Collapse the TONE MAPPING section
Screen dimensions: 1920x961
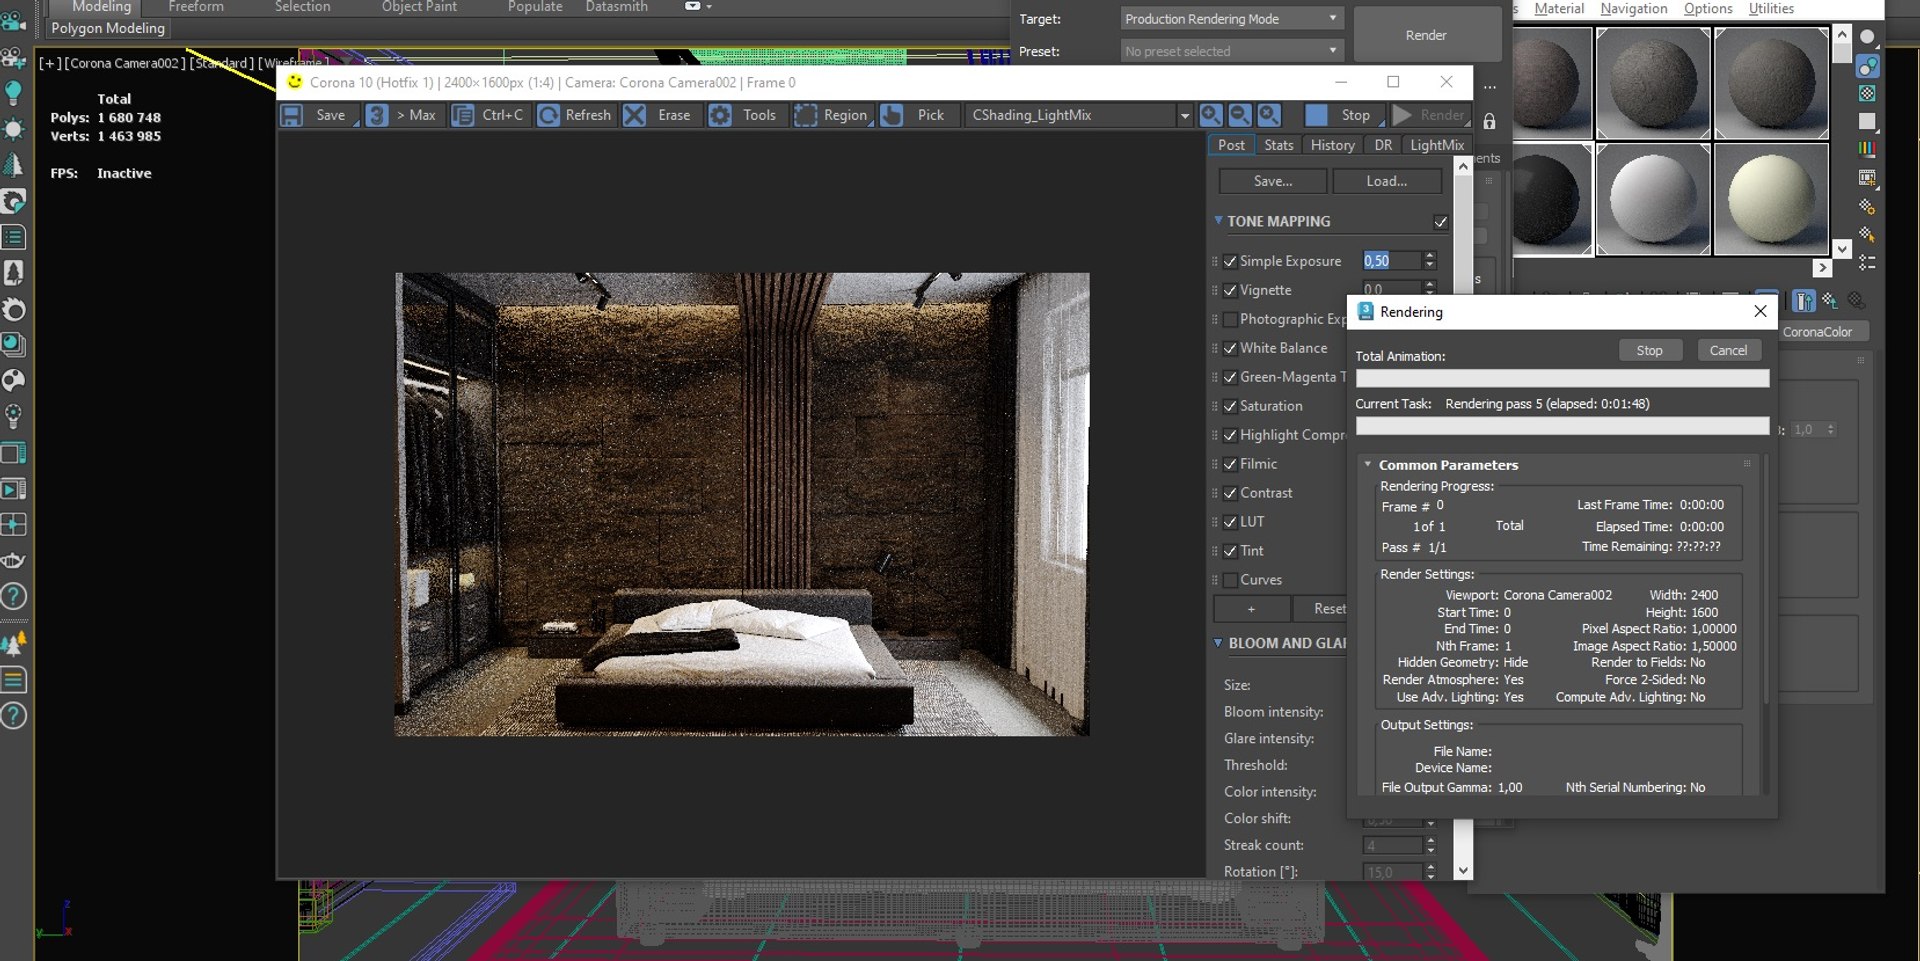(x=1218, y=221)
